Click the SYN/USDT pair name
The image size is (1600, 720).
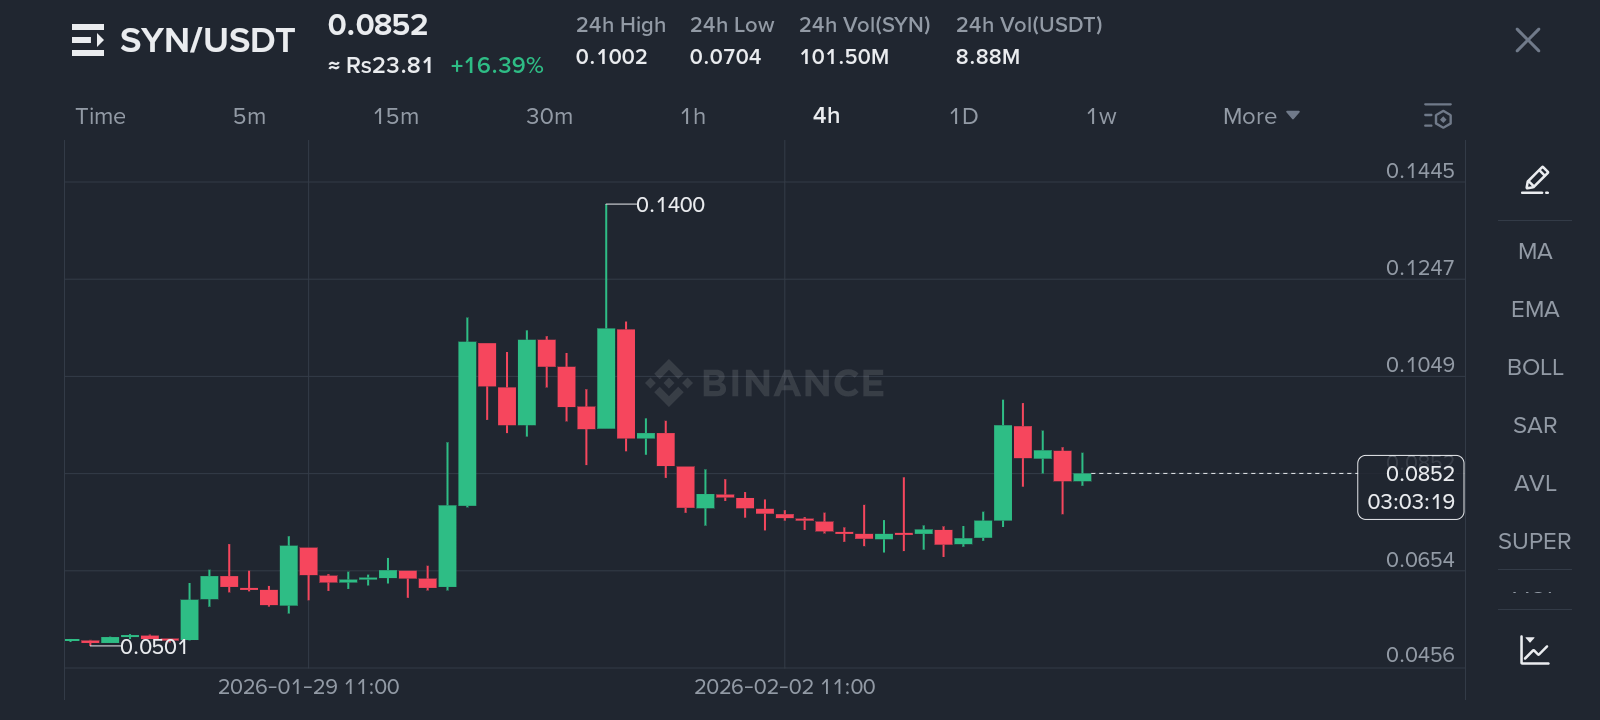(x=207, y=40)
